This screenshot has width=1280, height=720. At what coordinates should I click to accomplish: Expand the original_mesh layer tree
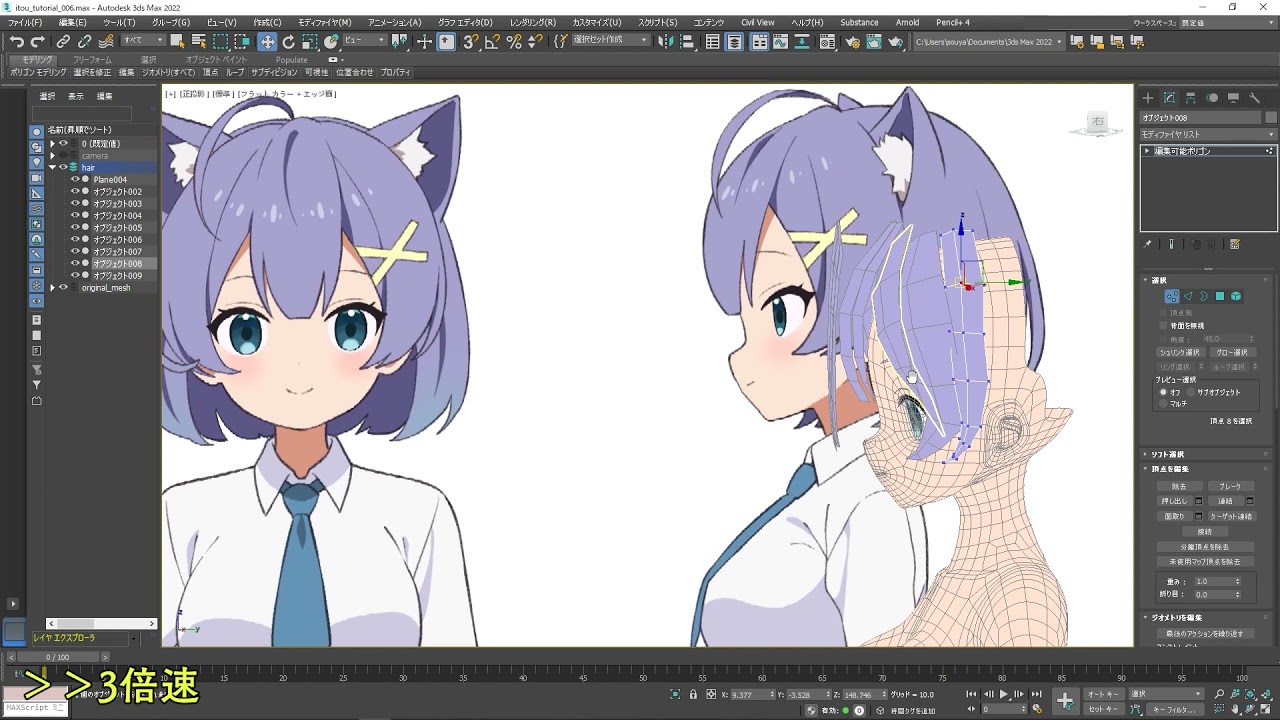coord(52,288)
